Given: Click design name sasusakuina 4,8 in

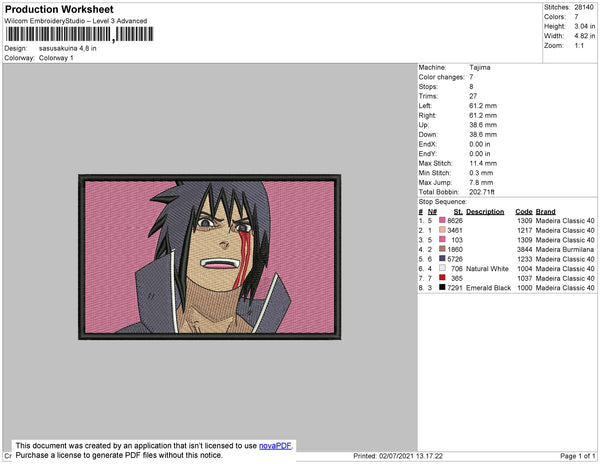Looking at the screenshot, I should pos(68,49).
